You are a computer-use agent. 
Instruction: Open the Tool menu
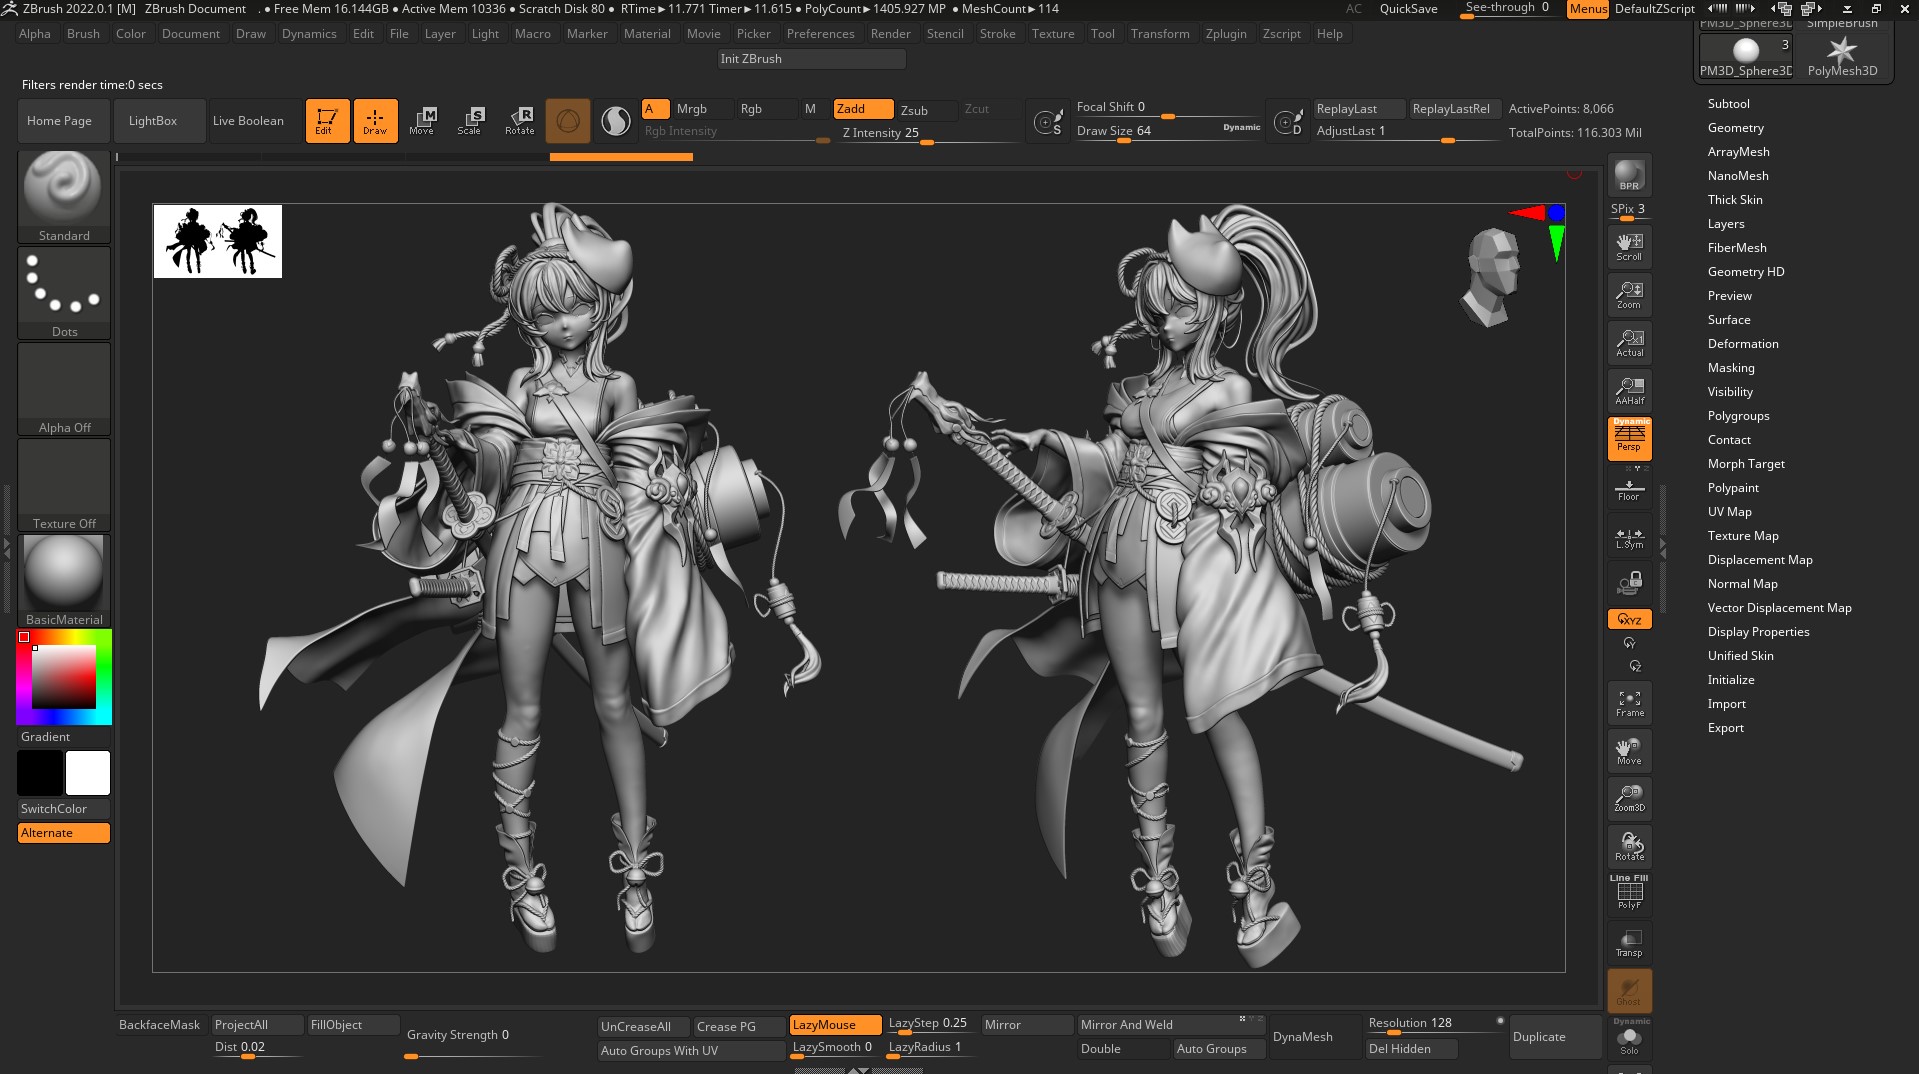click(x=1102, y=34)
